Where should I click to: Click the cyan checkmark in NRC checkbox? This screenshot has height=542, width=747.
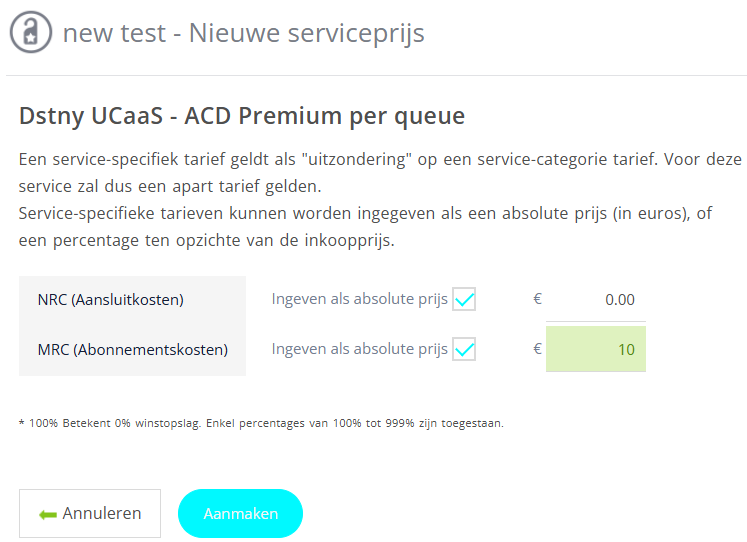tap(464, 300)
